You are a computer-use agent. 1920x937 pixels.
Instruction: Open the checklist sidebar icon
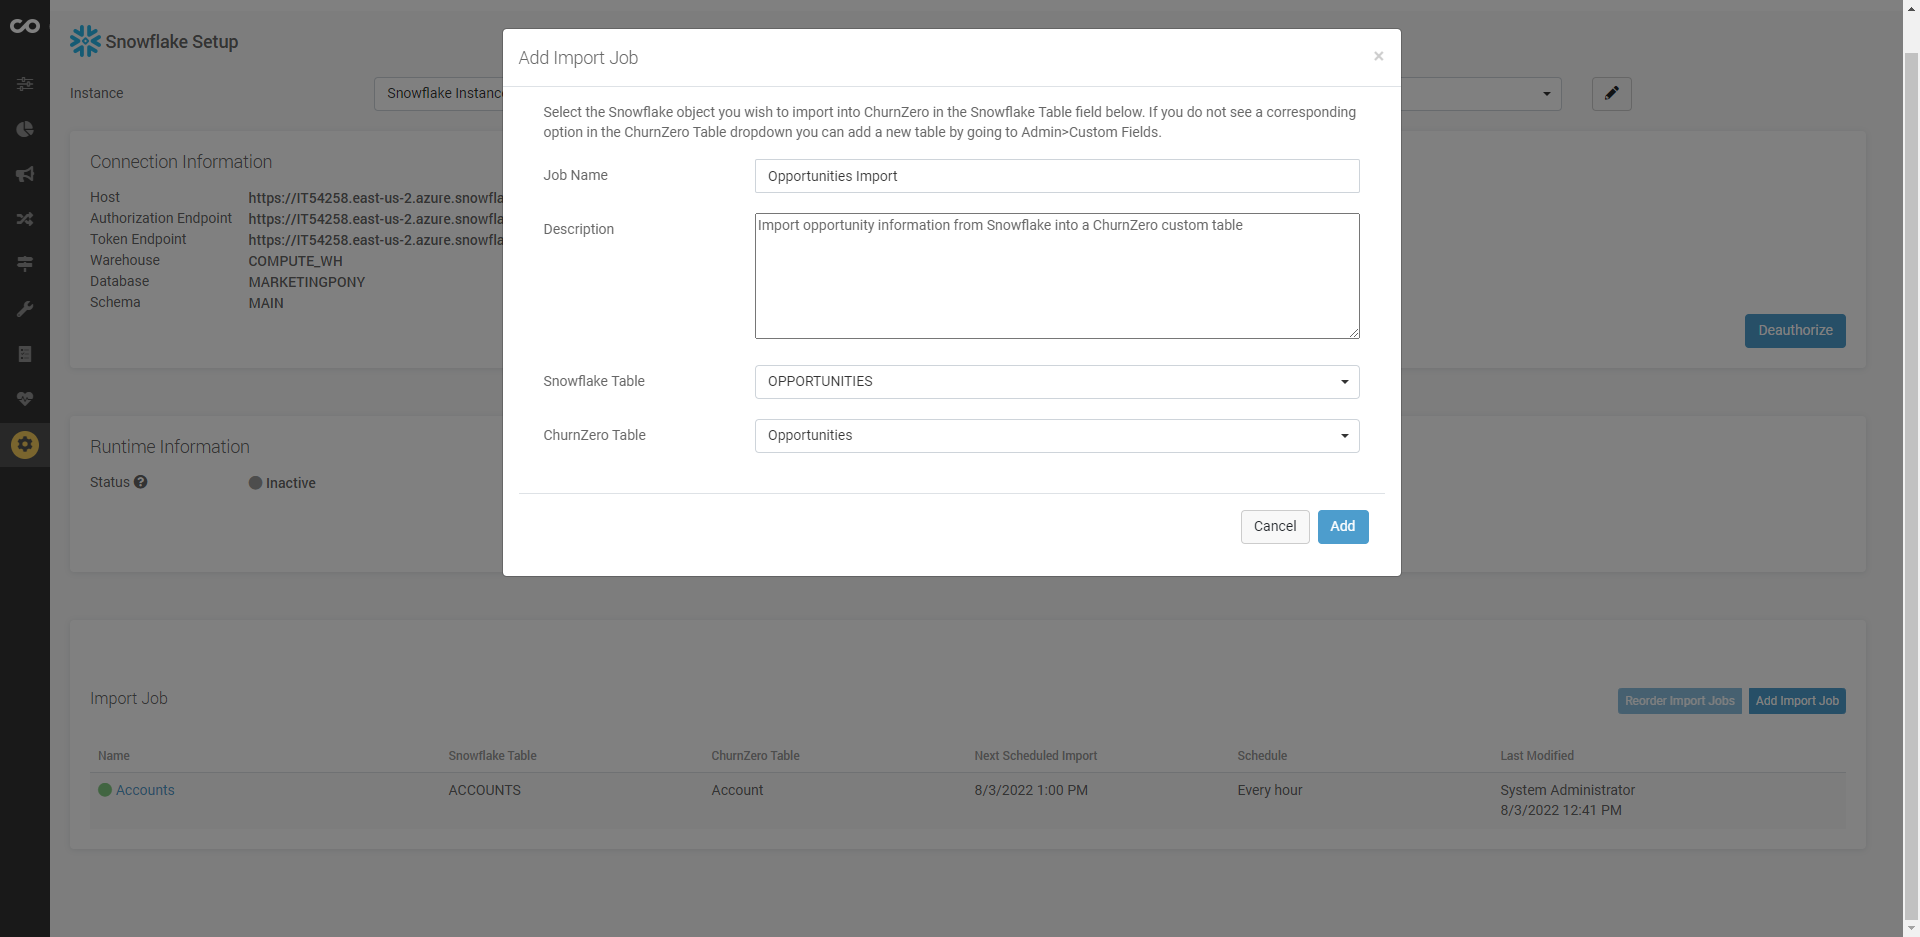(25, 354)
